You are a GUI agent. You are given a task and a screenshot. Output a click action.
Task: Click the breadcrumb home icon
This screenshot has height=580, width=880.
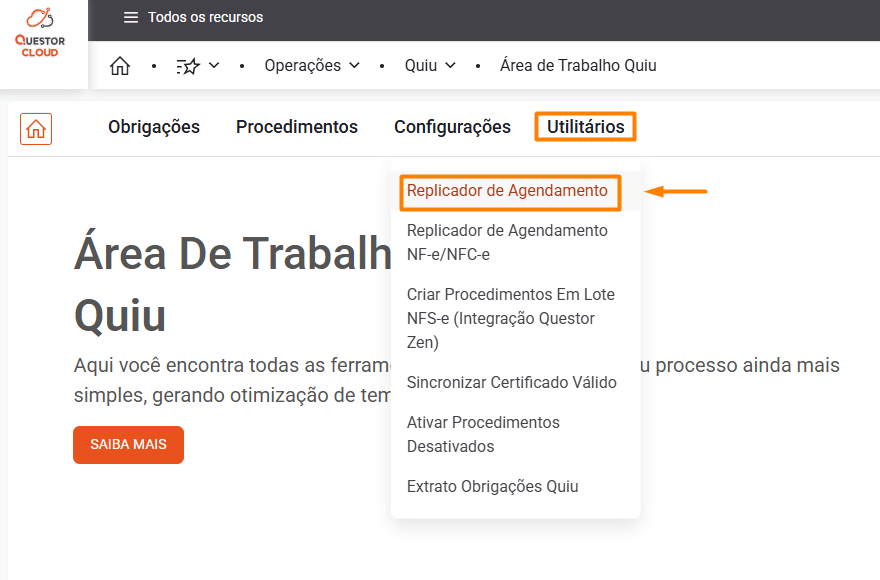(120, 66)
